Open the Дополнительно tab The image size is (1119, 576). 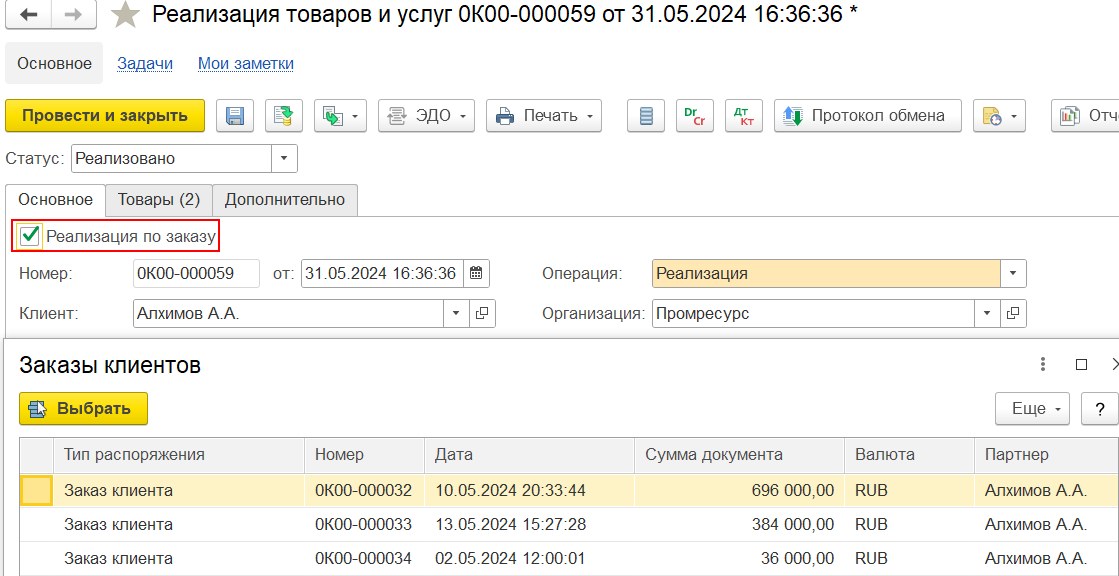[284, 200]
